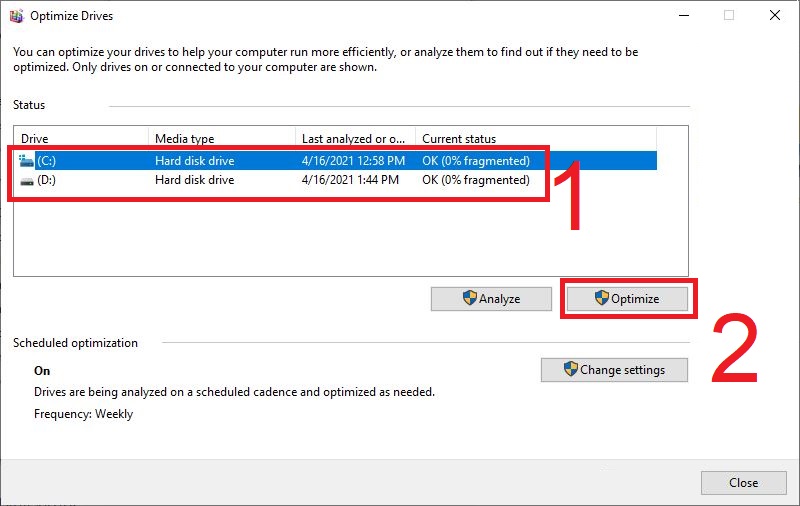Click the Windows icon of the C: drive

pyautogui.click(x=26, y=160)
